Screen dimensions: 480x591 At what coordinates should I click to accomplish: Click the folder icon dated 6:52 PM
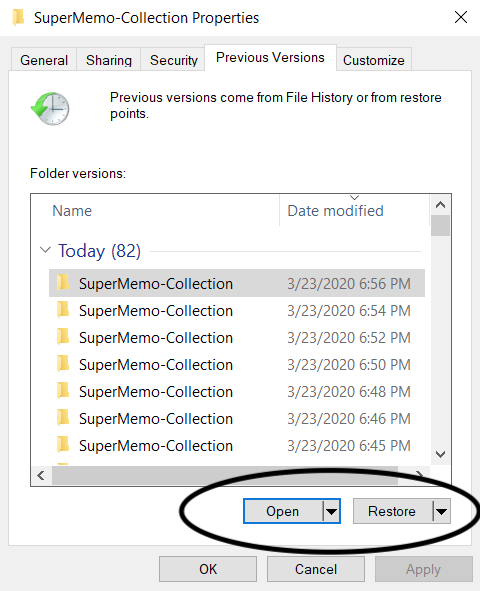[x=63, y=337]
